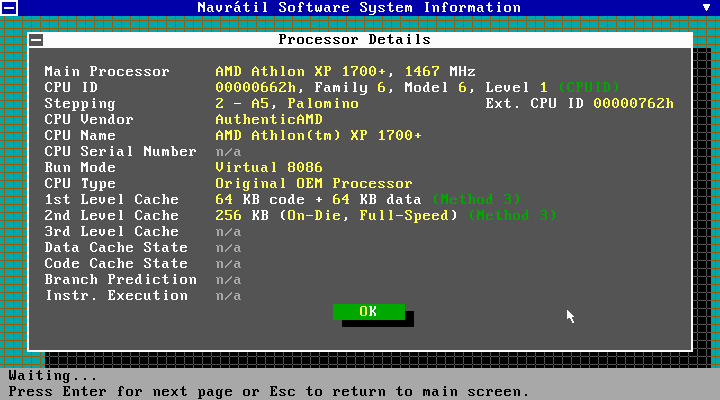This screenshot has height=400, width=720.
Task: Select the 'Stepping' label
Action: pos(80,104)
